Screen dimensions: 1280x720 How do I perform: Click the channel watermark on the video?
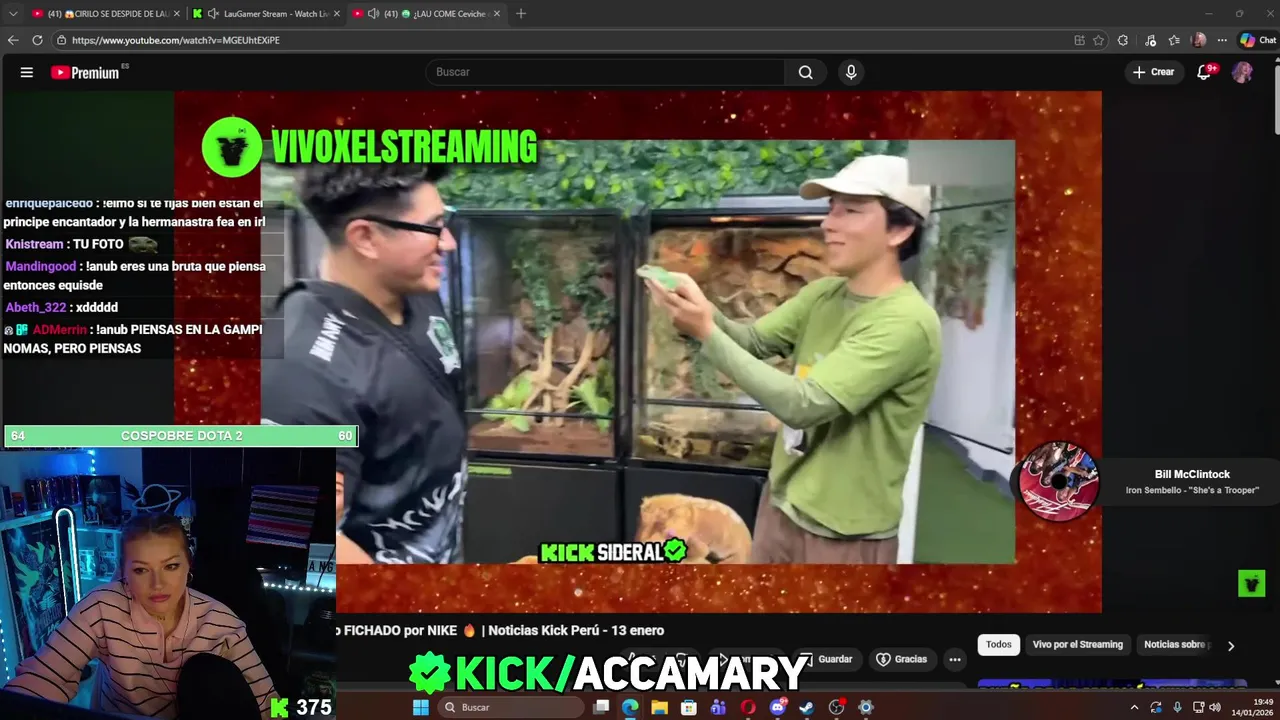point(1251,583)
